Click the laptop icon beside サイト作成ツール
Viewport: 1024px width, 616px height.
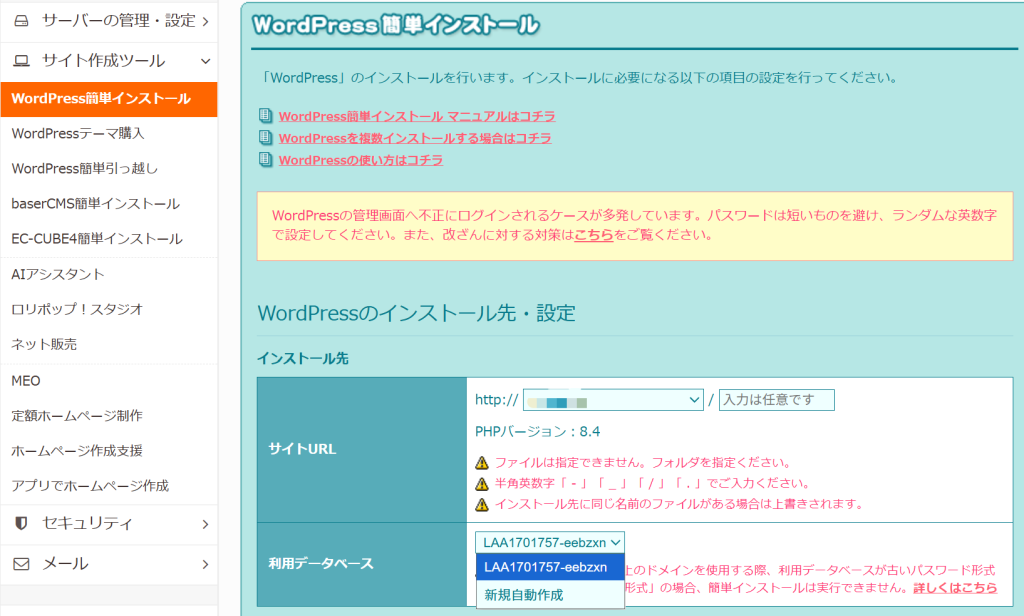pos(21,61)
